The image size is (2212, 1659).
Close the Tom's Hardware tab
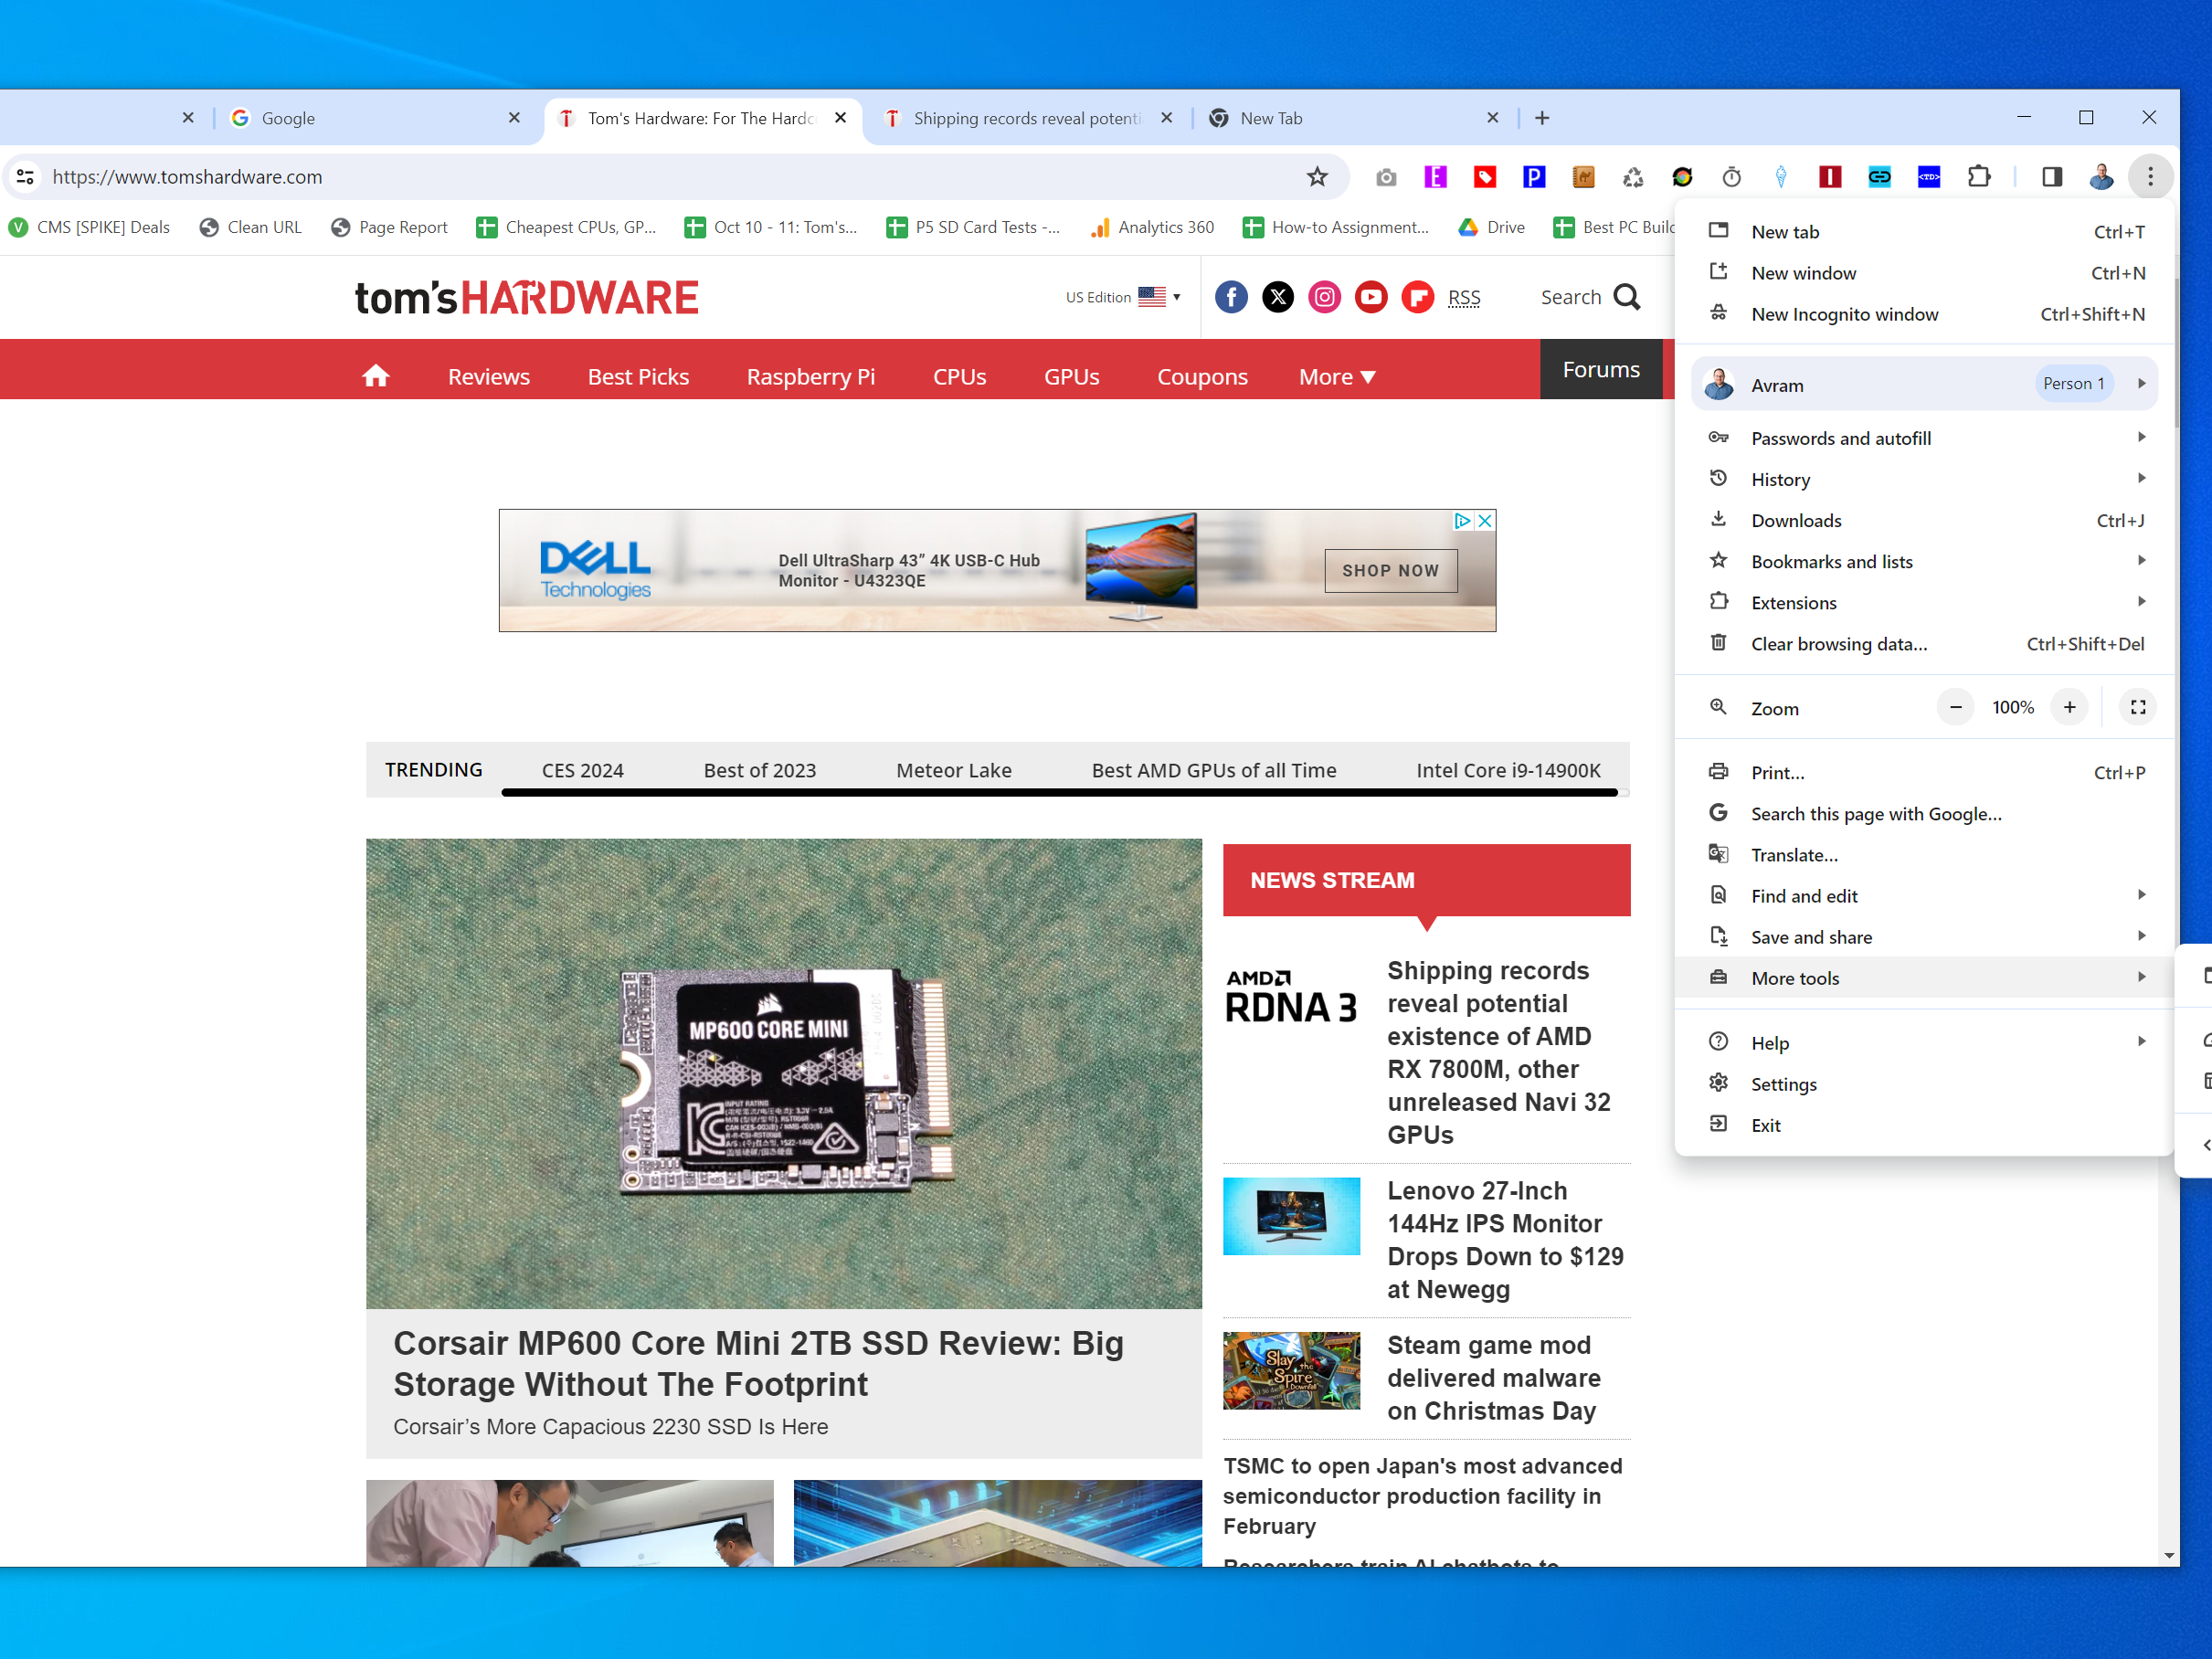[x=841, y=118]
